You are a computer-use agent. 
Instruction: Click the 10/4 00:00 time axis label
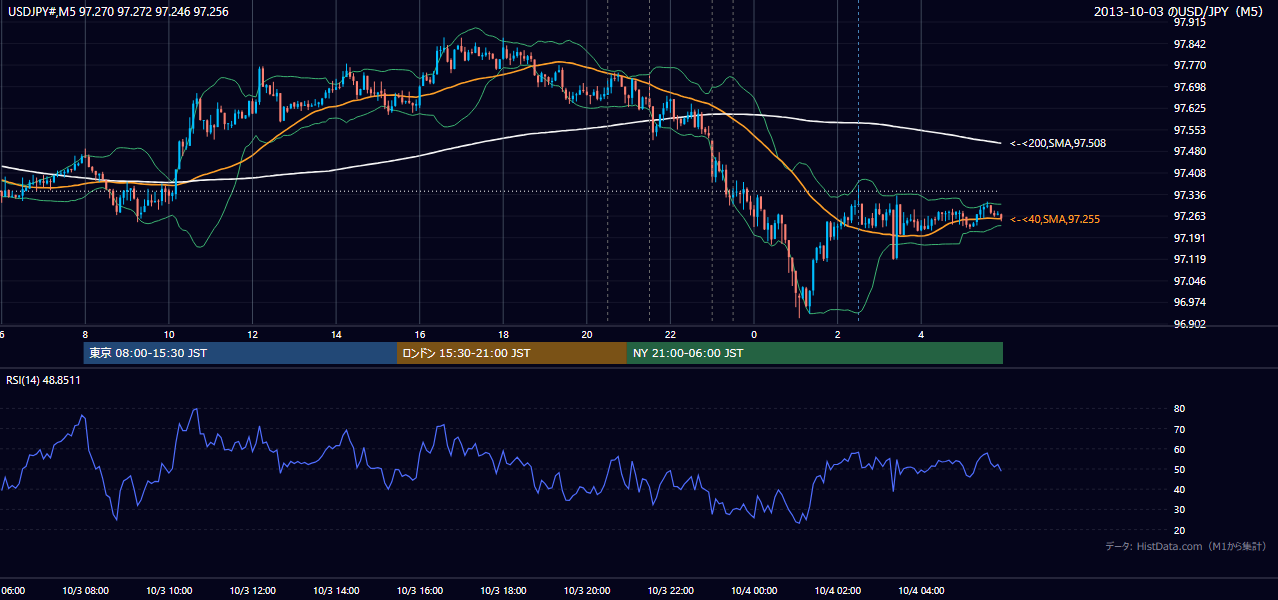tap(754, 591)
